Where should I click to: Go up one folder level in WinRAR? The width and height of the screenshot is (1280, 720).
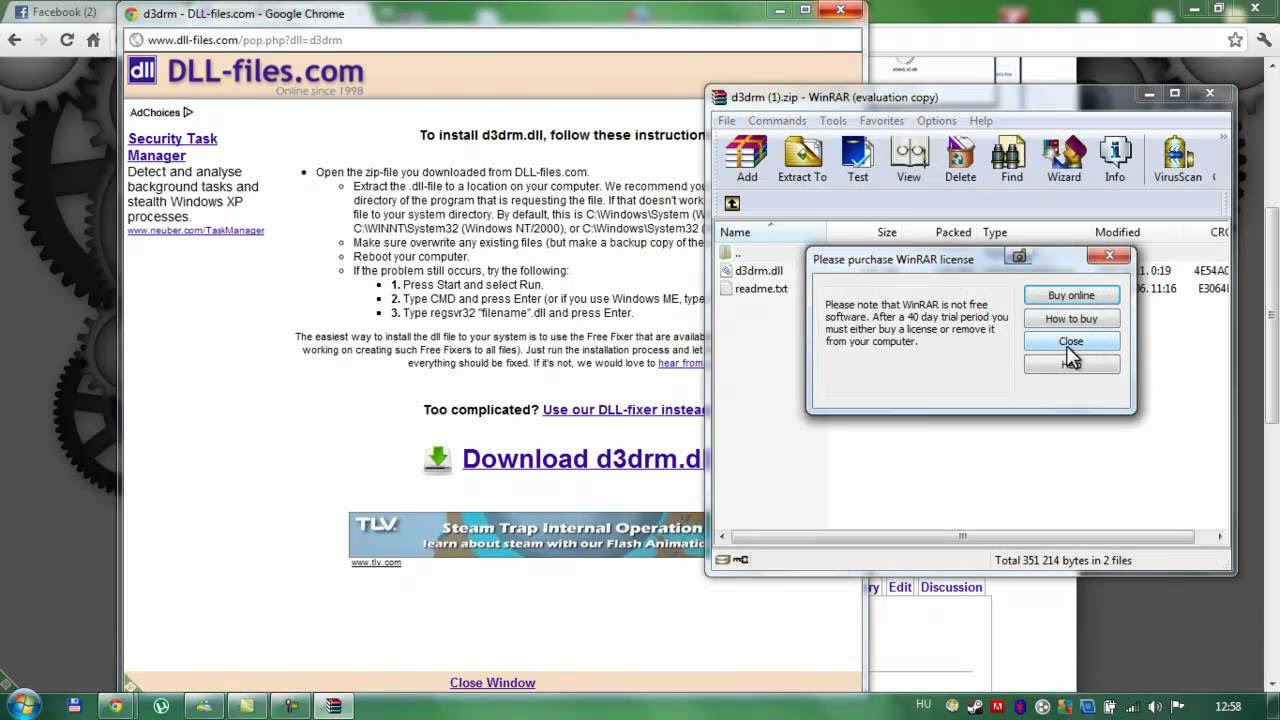coord(732,203)
